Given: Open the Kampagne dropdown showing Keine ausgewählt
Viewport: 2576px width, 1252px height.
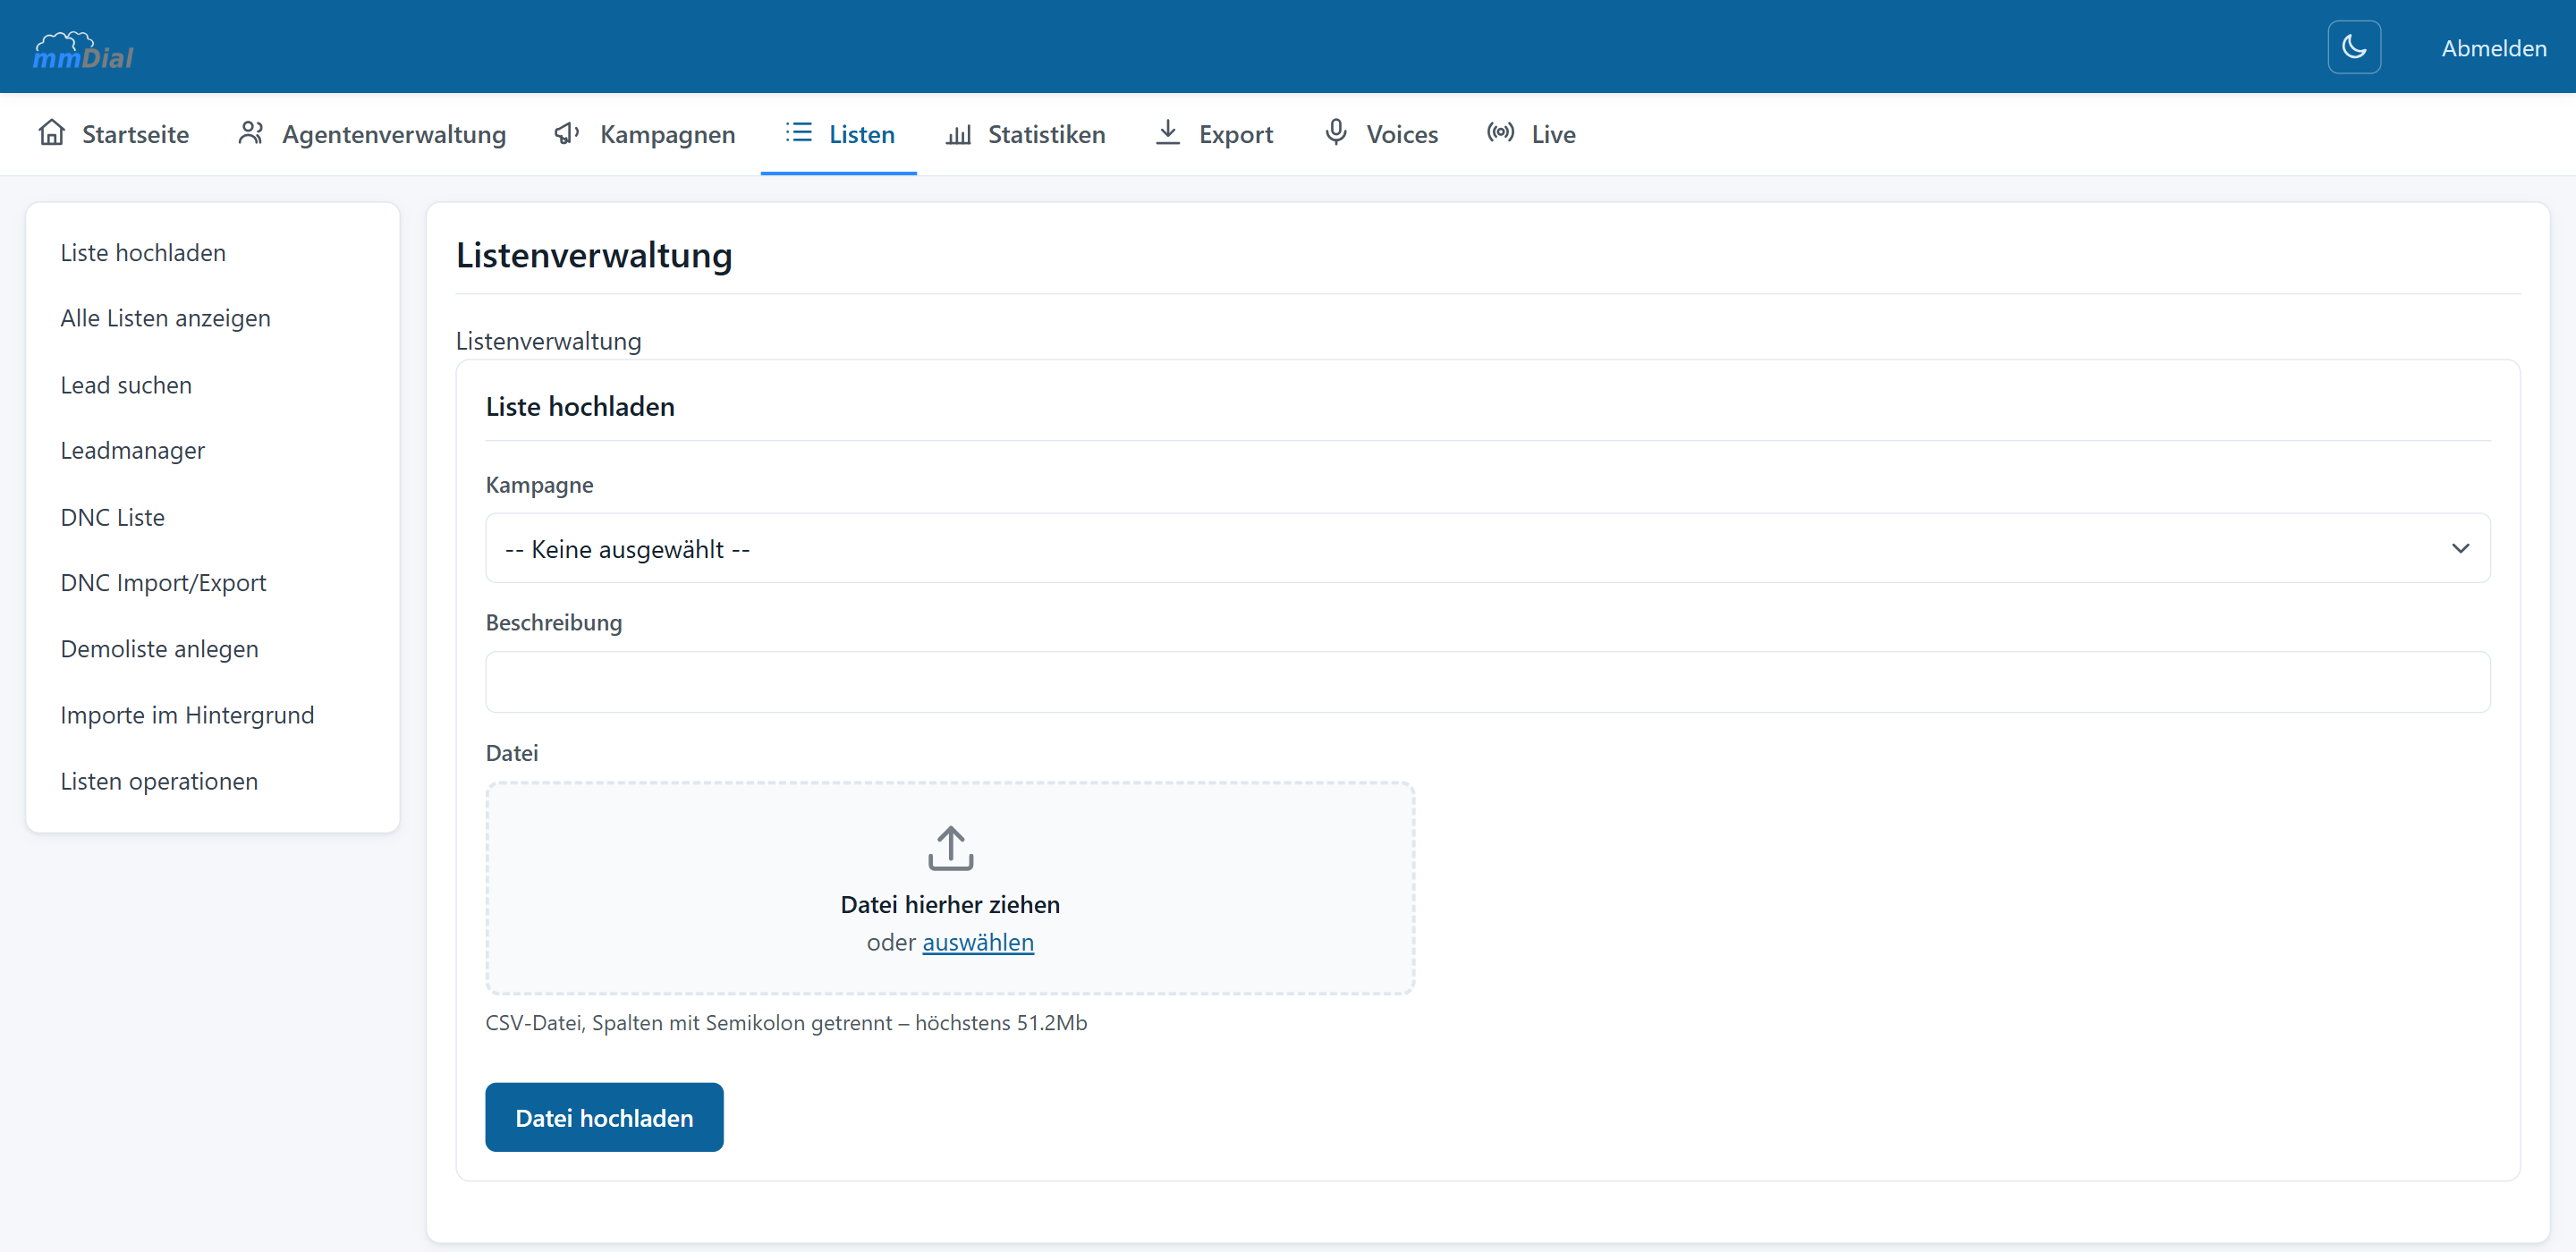Looking at the screenshot, I should pyautogui.click(x=1487, y=548).
